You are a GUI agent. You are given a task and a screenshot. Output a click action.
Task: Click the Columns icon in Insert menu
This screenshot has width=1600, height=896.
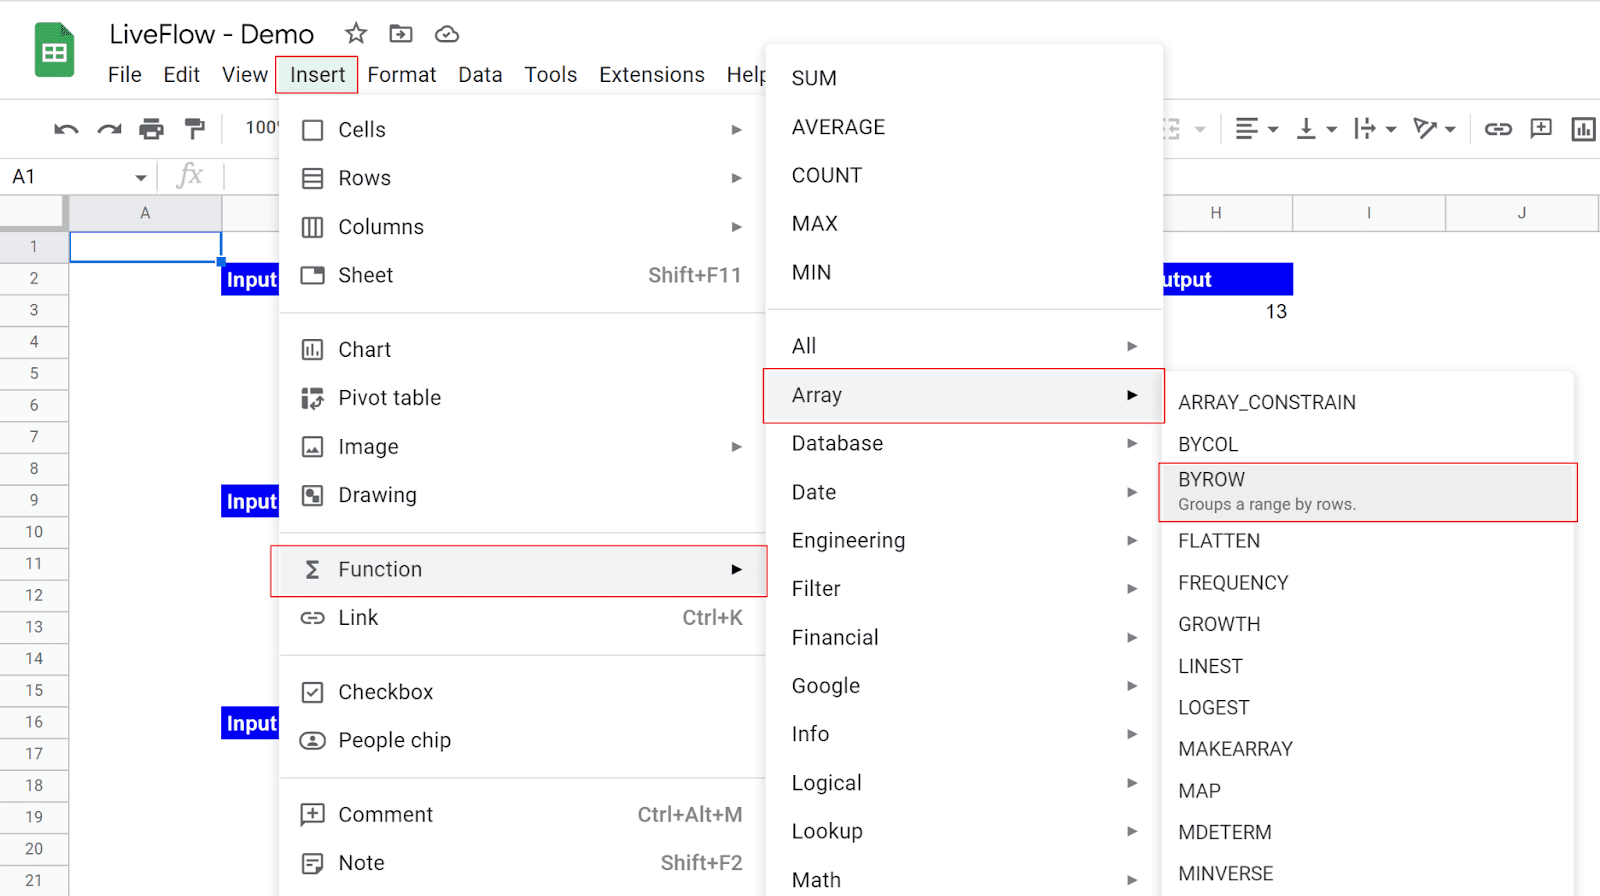[x=313, y=227]
